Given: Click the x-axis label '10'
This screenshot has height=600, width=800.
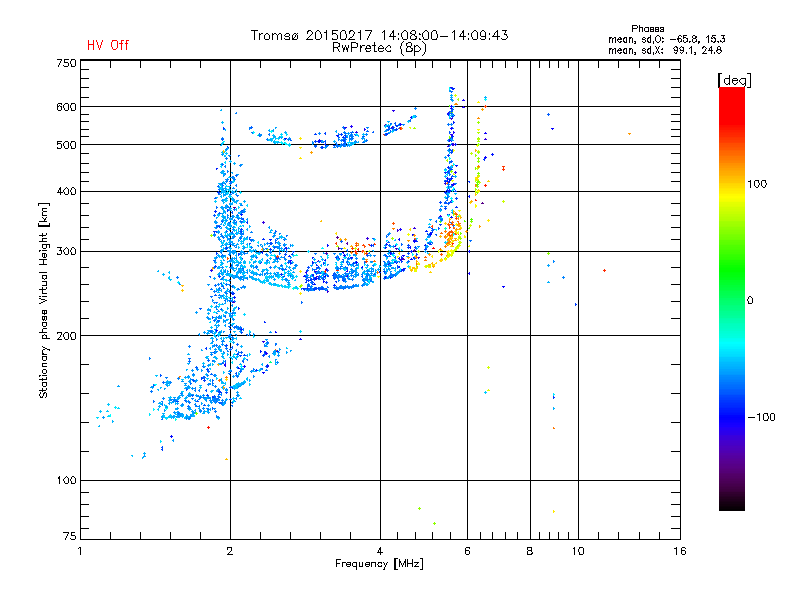Looking at the screenshot, I should pos(578,551).
